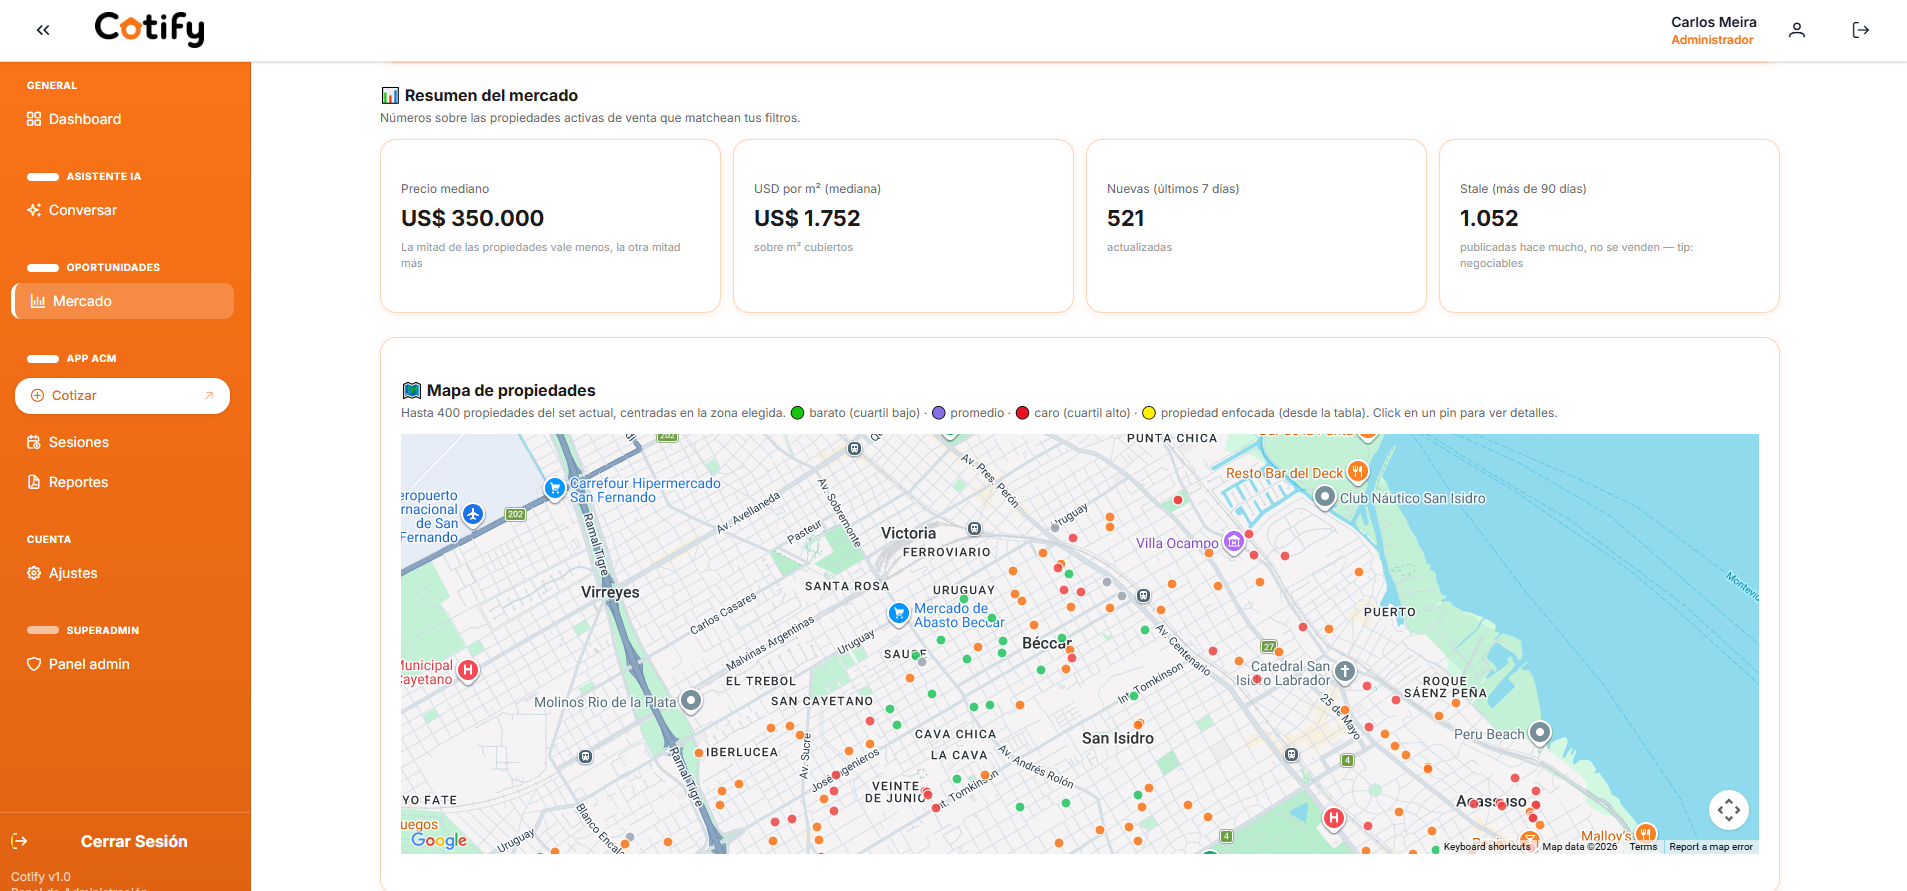This screenshot has height=891, width=1907.
Task: Click the purple promedio legend swatch
Action: 939,413
